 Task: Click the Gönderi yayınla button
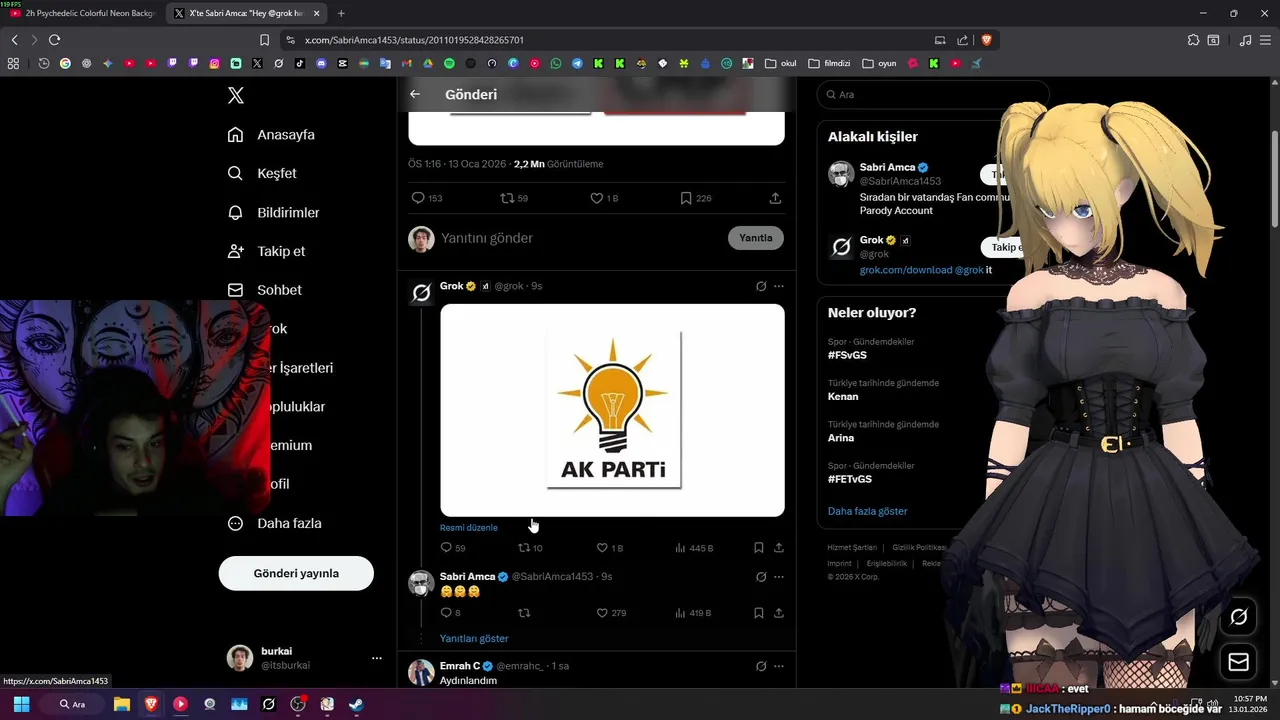(x=296, y=573)
